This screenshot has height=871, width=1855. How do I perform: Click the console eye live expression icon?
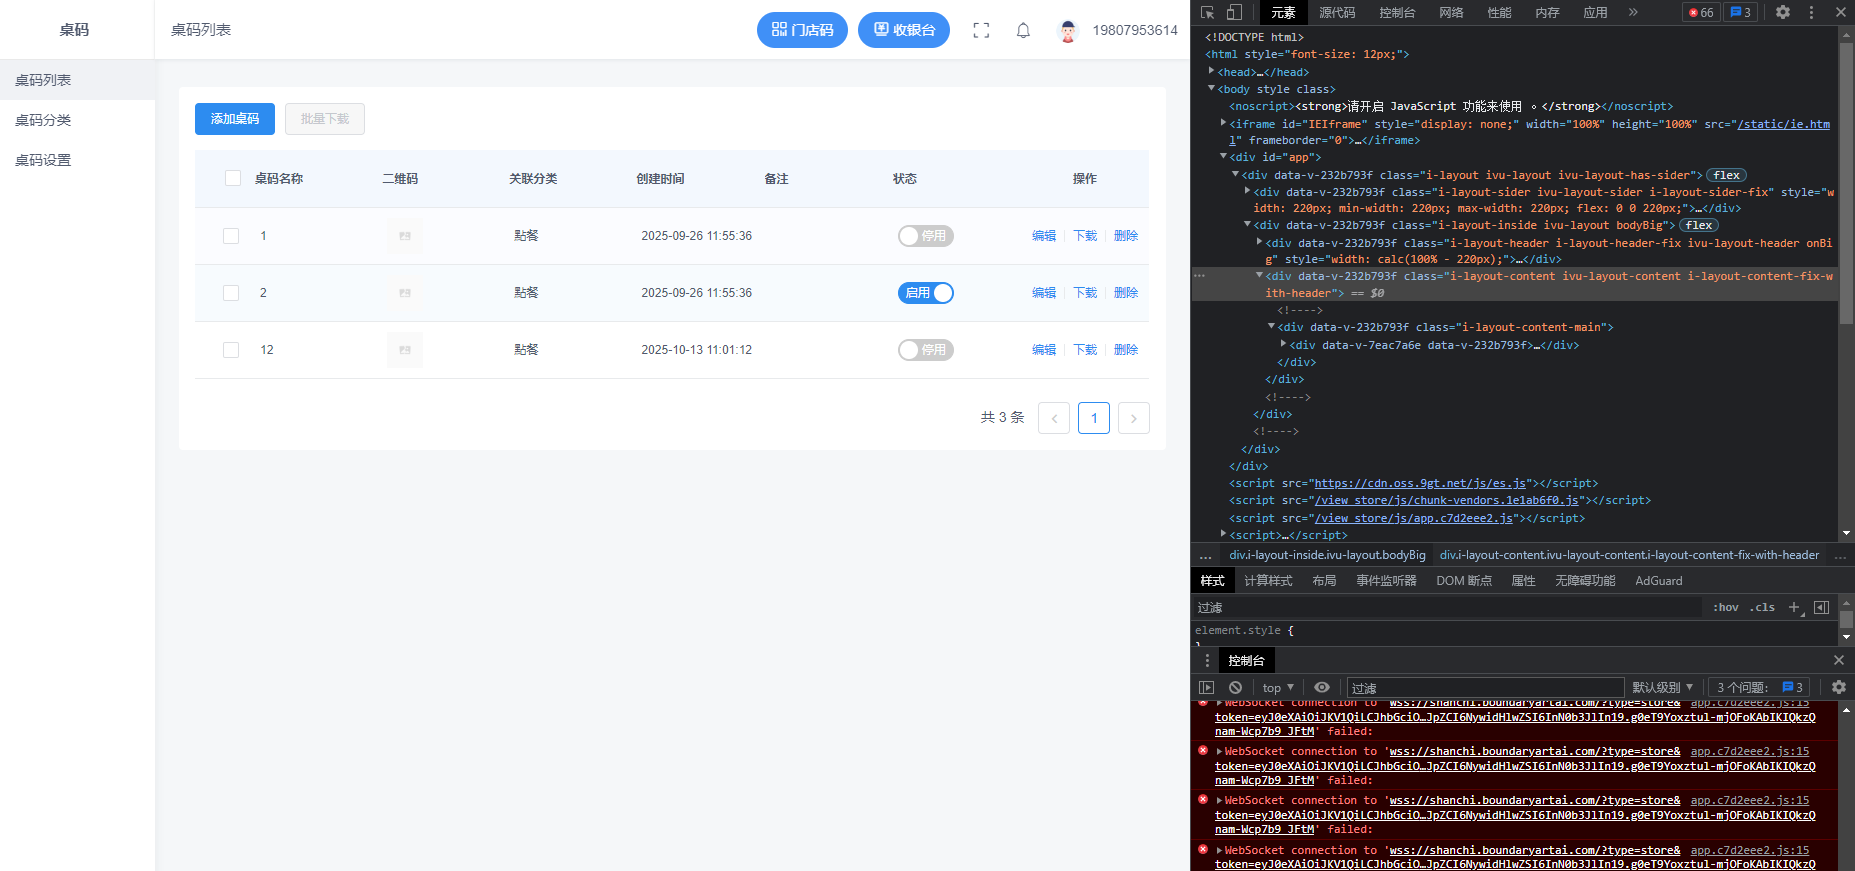click(1322, 687)
